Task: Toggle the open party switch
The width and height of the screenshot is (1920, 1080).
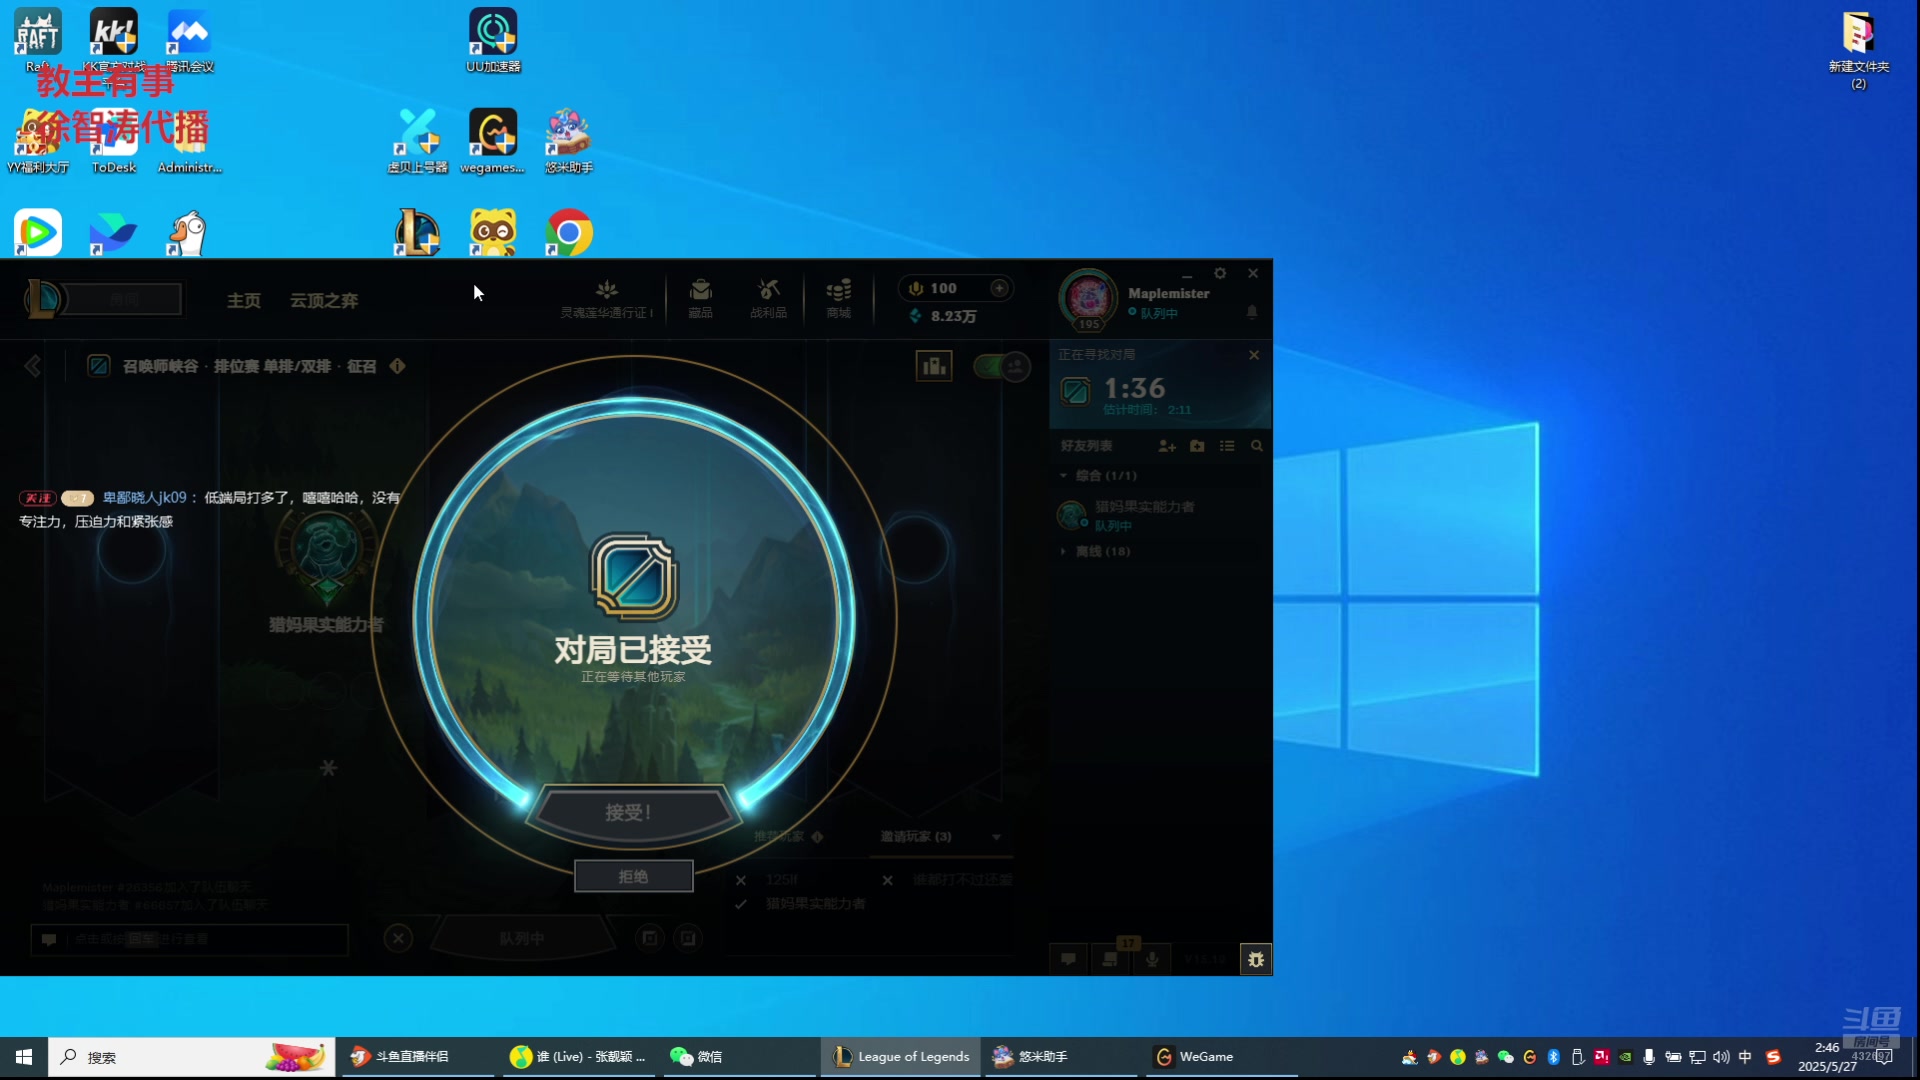Action: pyautogui.click(x=1001, y=366)
